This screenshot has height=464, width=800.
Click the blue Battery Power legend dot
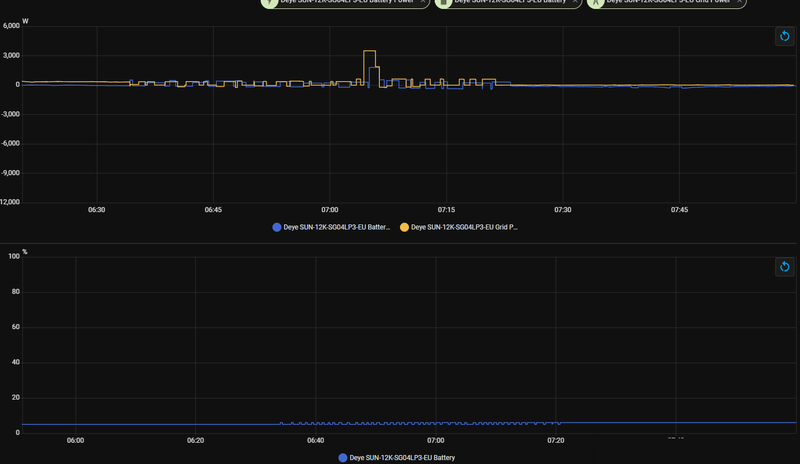tap(277, 227)
